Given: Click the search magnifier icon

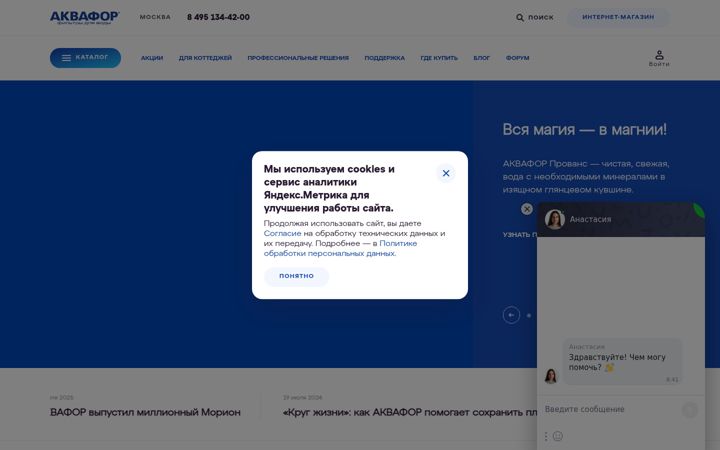Looking at the screenshot, I should (519, 17).
